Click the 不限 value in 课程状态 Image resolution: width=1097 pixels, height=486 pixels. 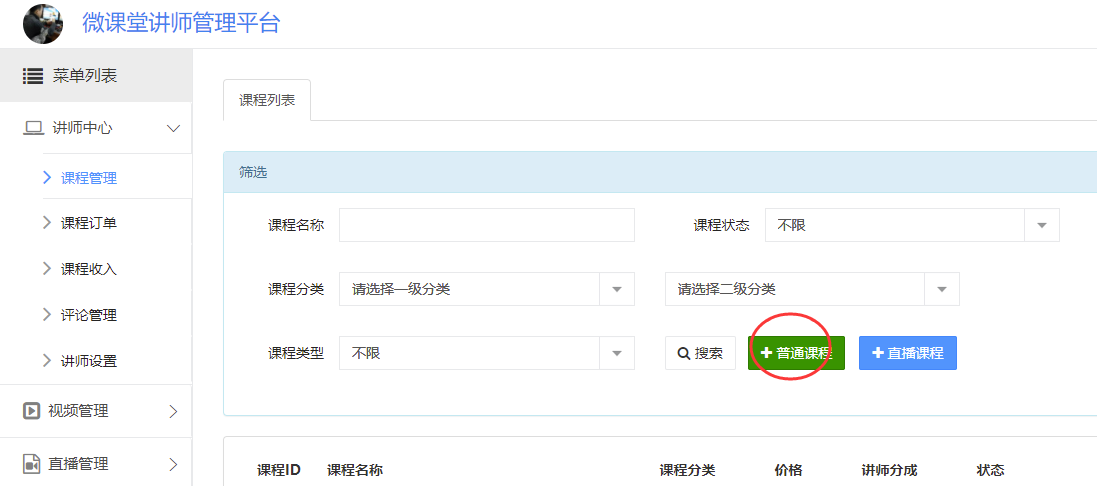point(792,225)
